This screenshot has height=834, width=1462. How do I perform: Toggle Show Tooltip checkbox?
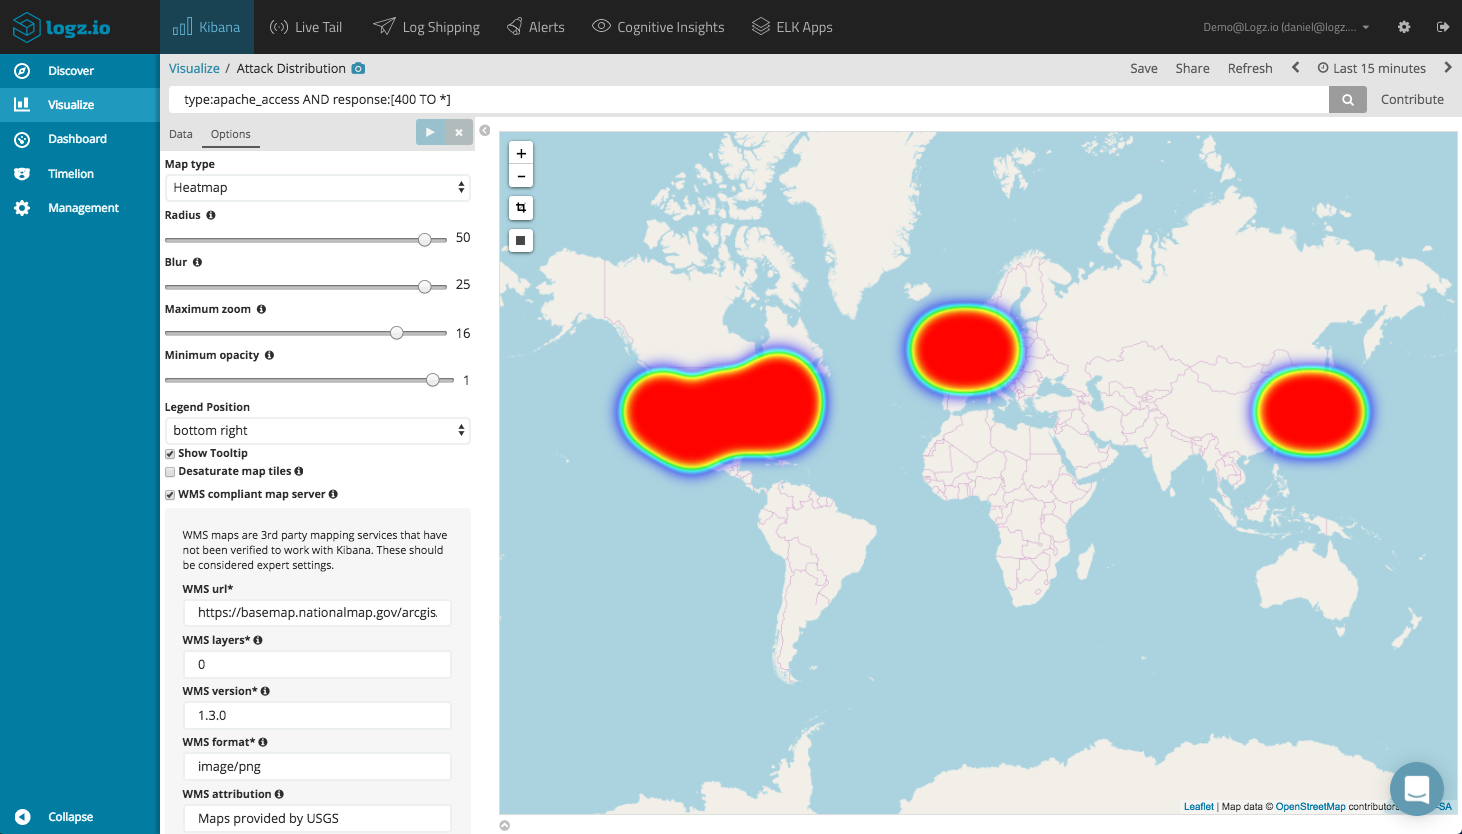tap(170, 454)
